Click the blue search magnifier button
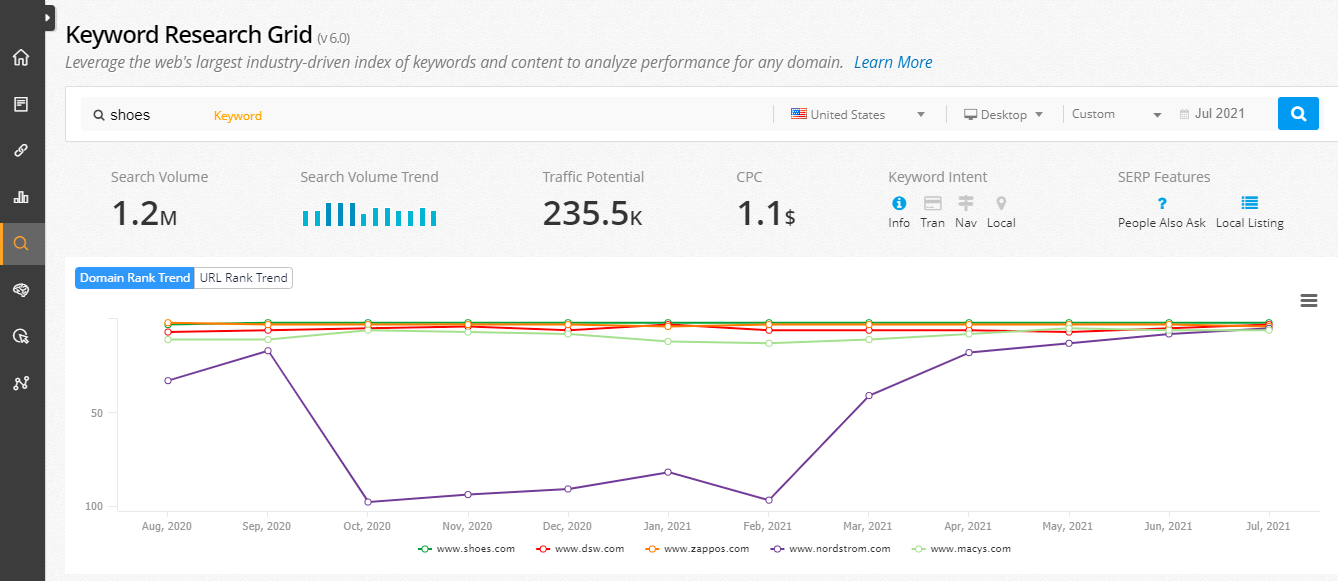Image resolution: width=1338 pixels, height=581 pixels. [1298, 114]
